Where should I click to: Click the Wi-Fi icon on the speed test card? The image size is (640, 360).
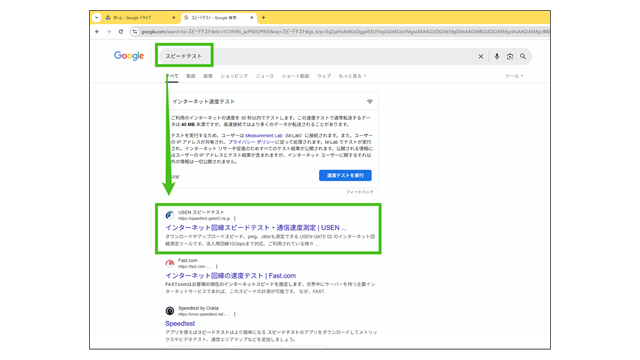pos(369,101)
